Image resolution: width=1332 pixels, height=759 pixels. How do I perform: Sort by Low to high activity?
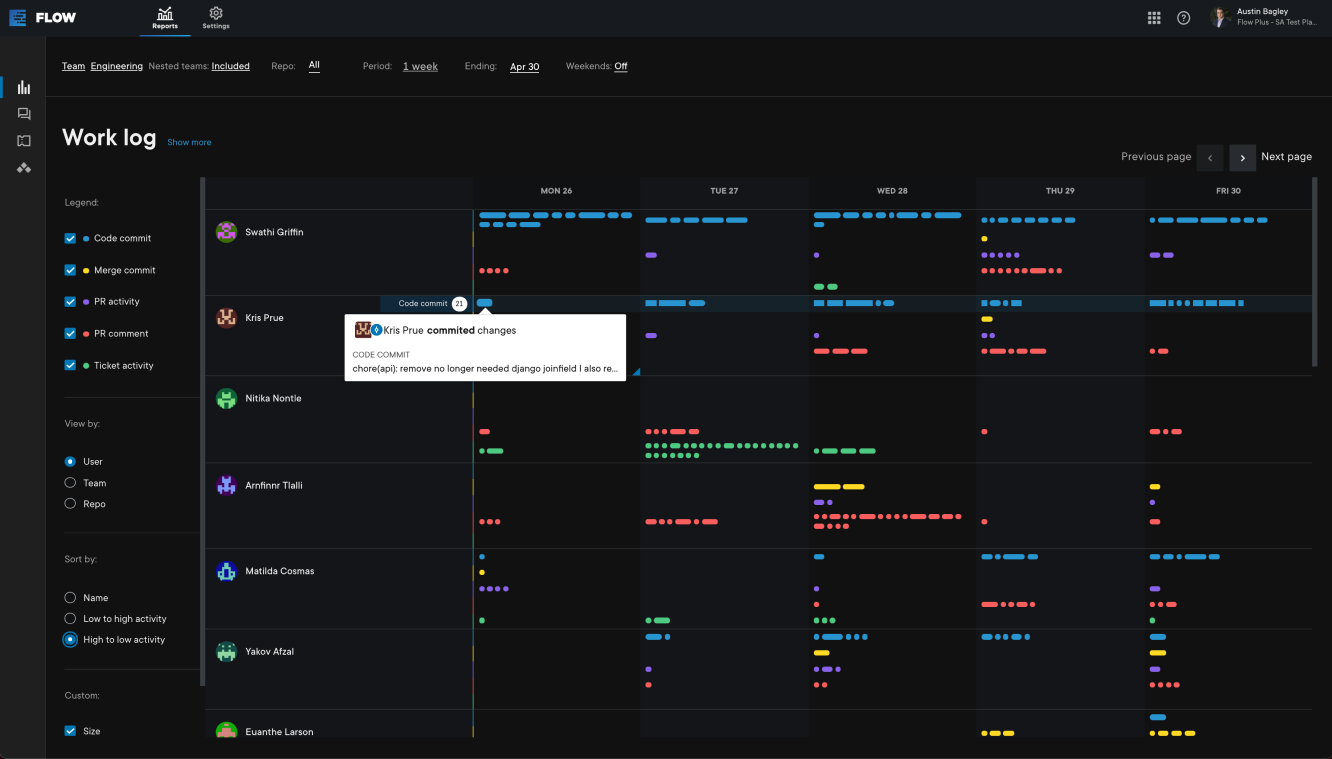click(x=70, y=618)
